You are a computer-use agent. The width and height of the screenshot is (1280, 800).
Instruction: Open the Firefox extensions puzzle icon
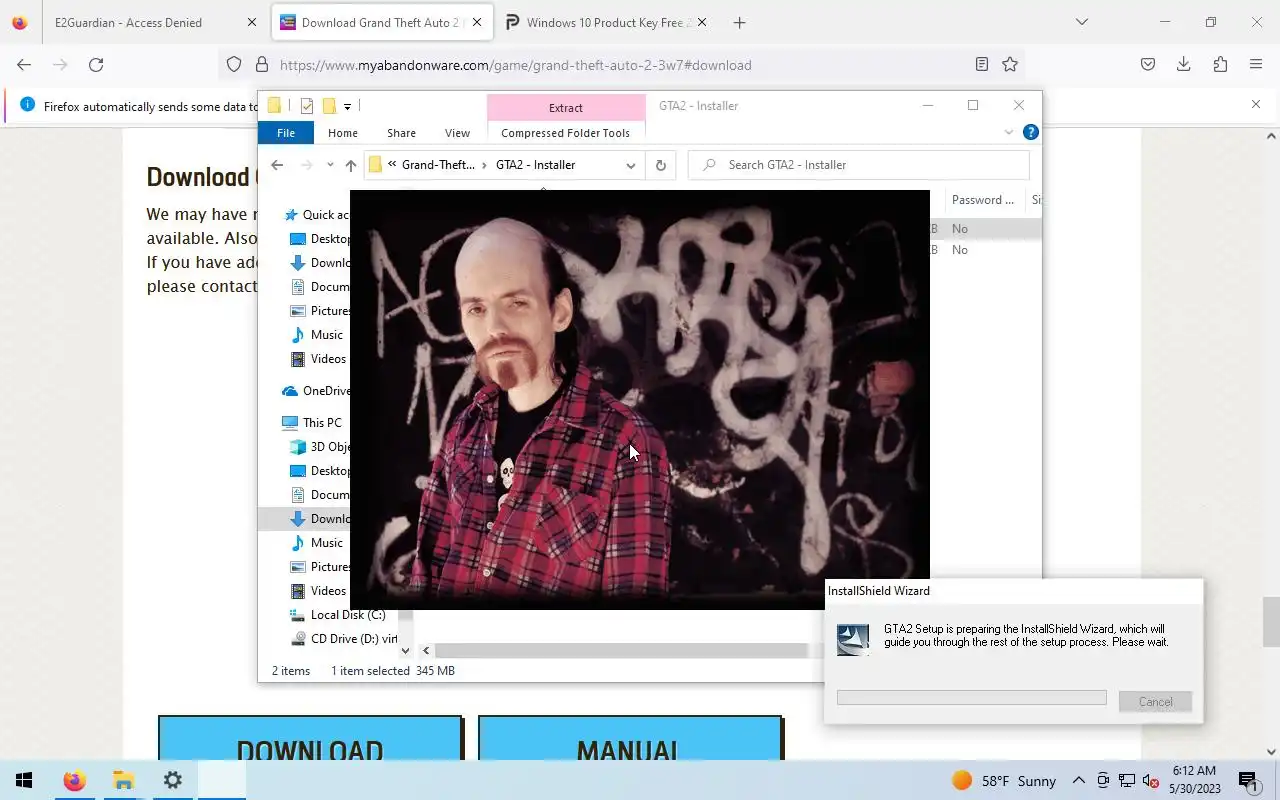[x=1220, y=65]
